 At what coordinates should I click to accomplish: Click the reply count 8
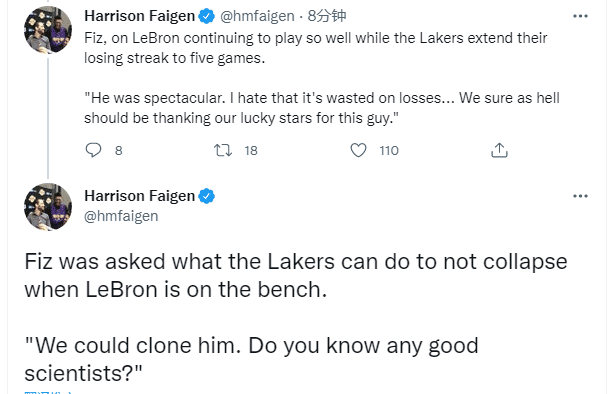pos(119,150)
